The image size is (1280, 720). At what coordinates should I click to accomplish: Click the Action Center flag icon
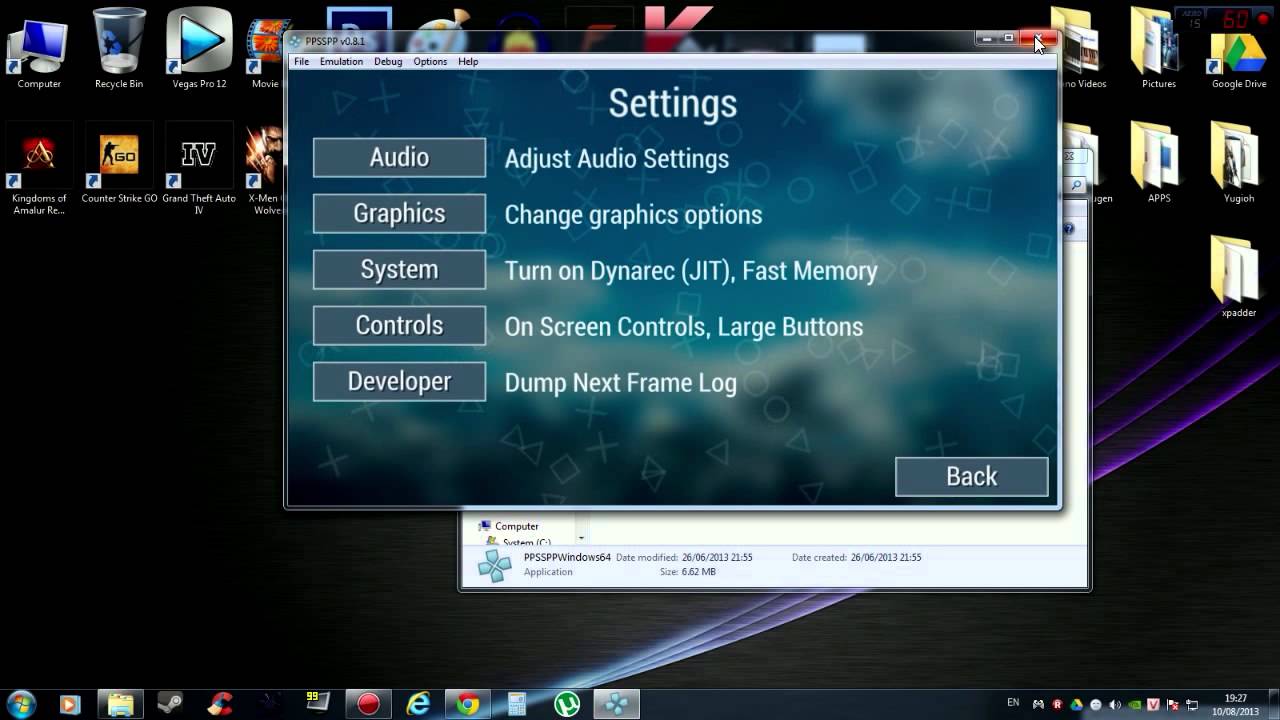(1173, 704)
